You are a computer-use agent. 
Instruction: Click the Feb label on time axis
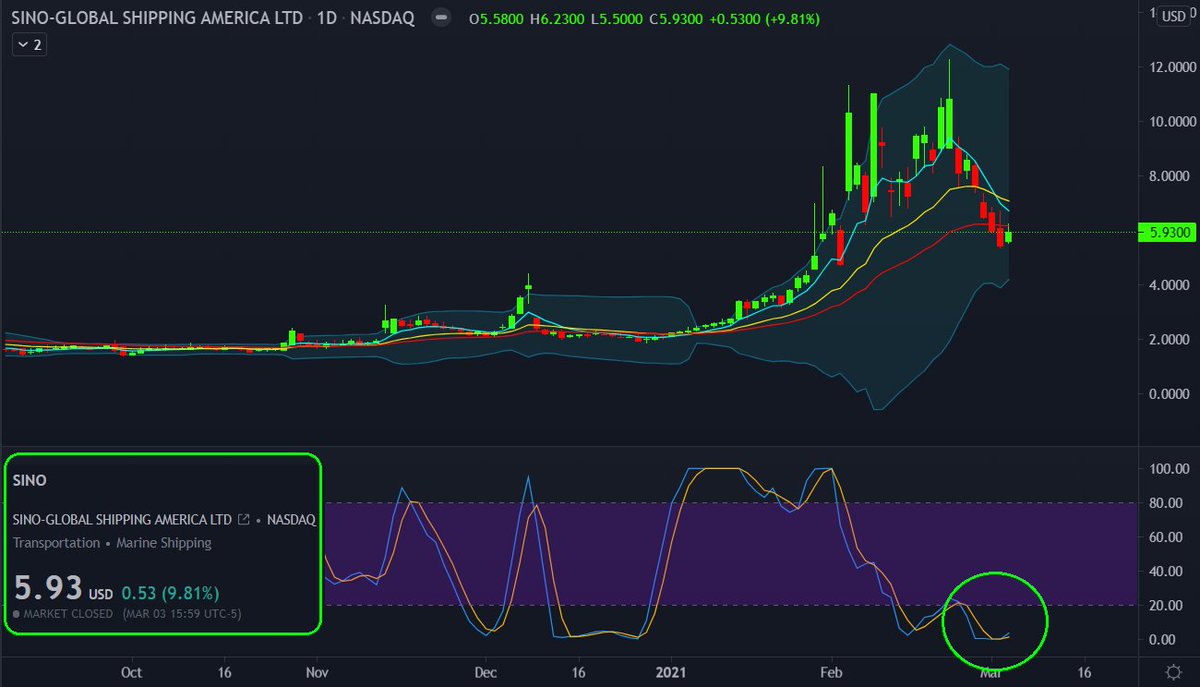(831, 672)
